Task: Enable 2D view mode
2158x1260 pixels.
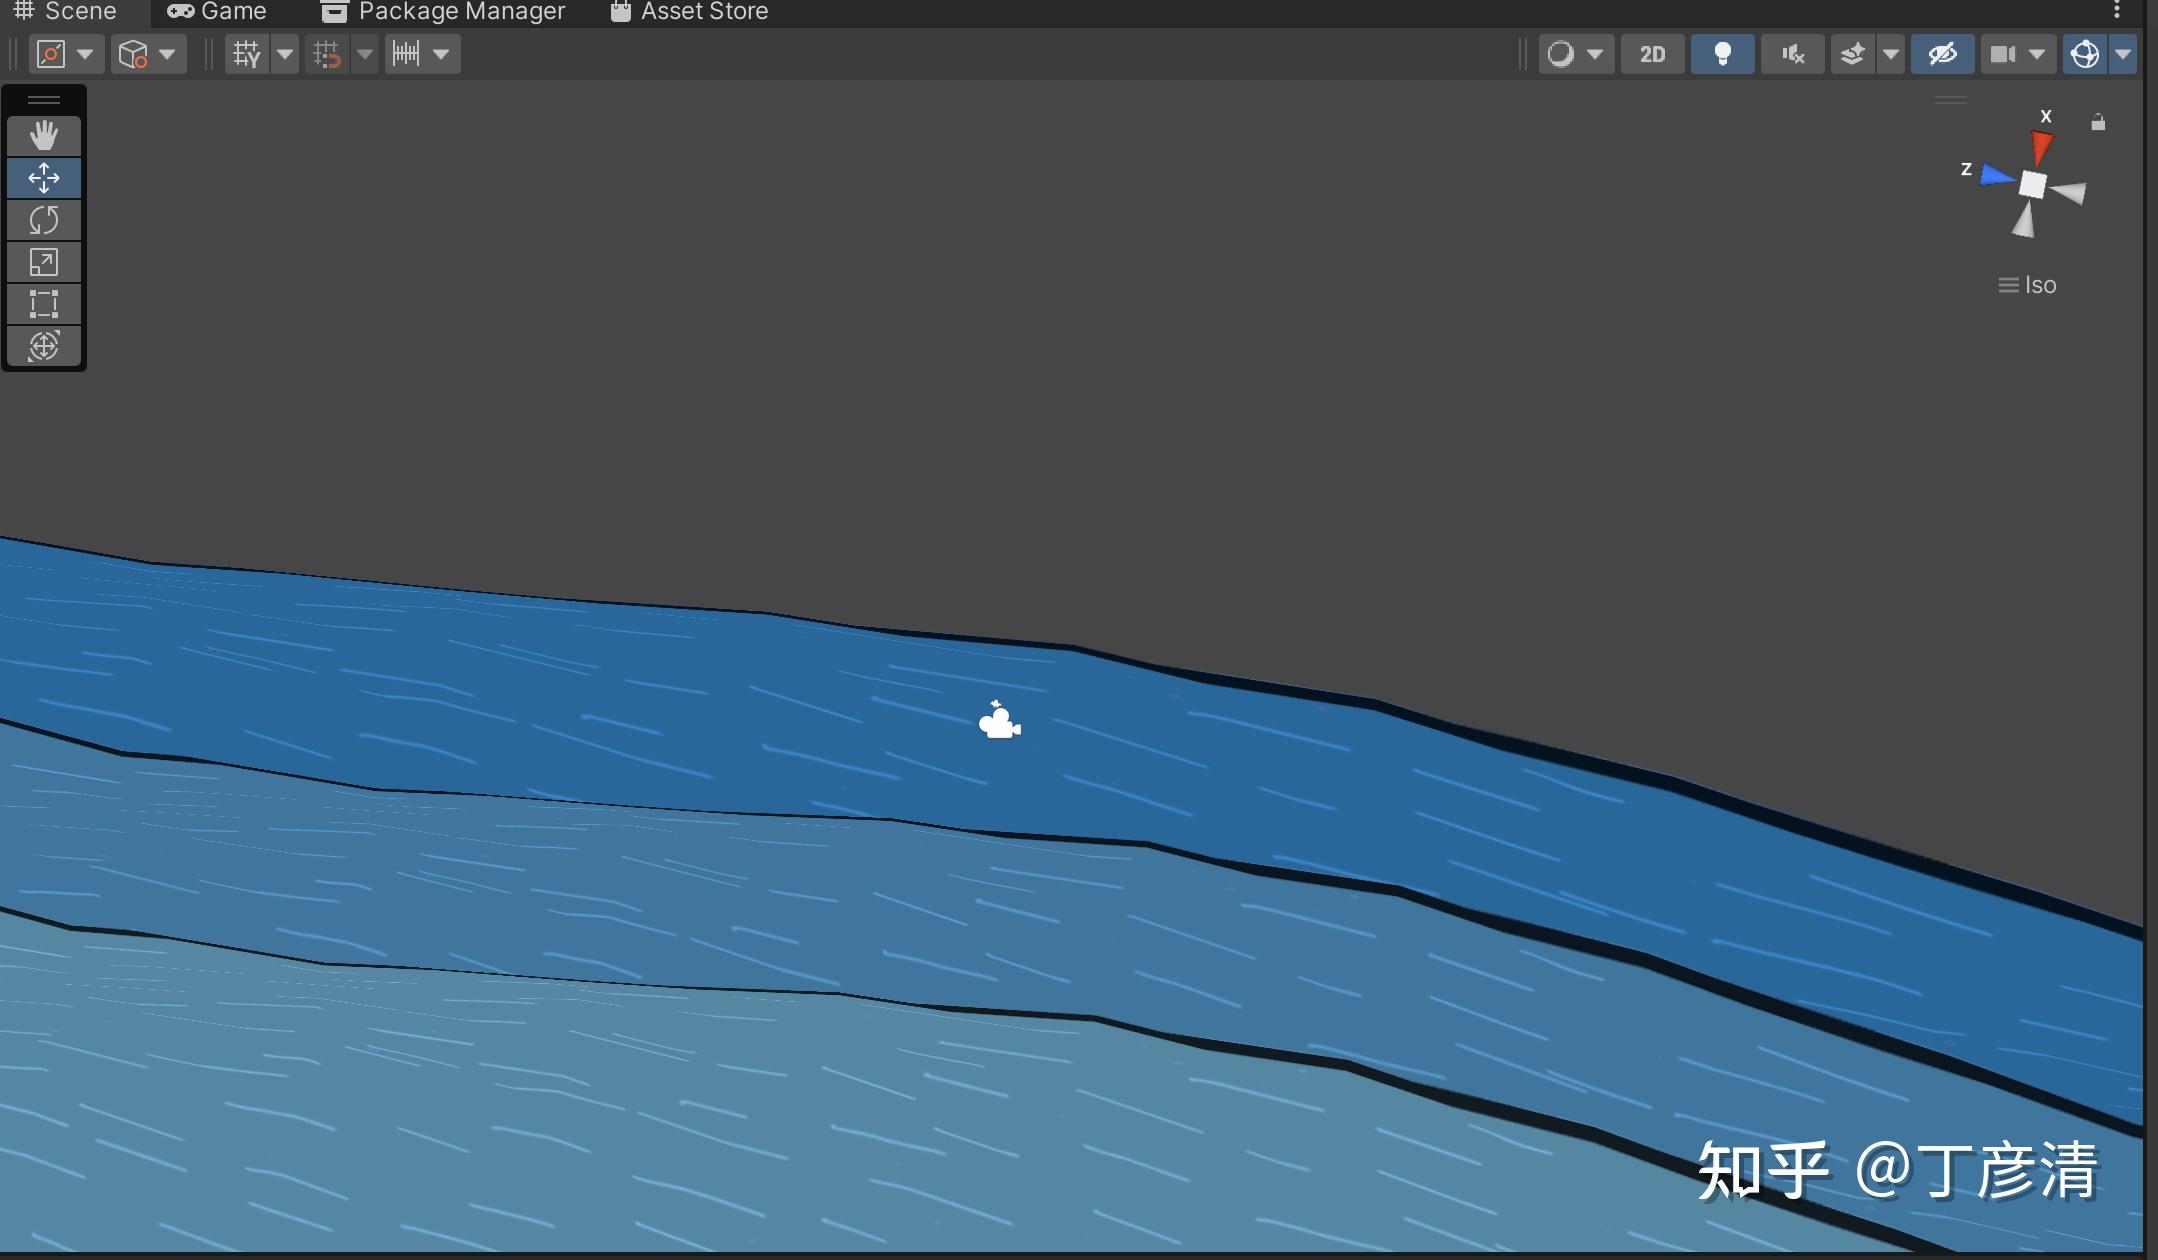Action: point(1651,54)
